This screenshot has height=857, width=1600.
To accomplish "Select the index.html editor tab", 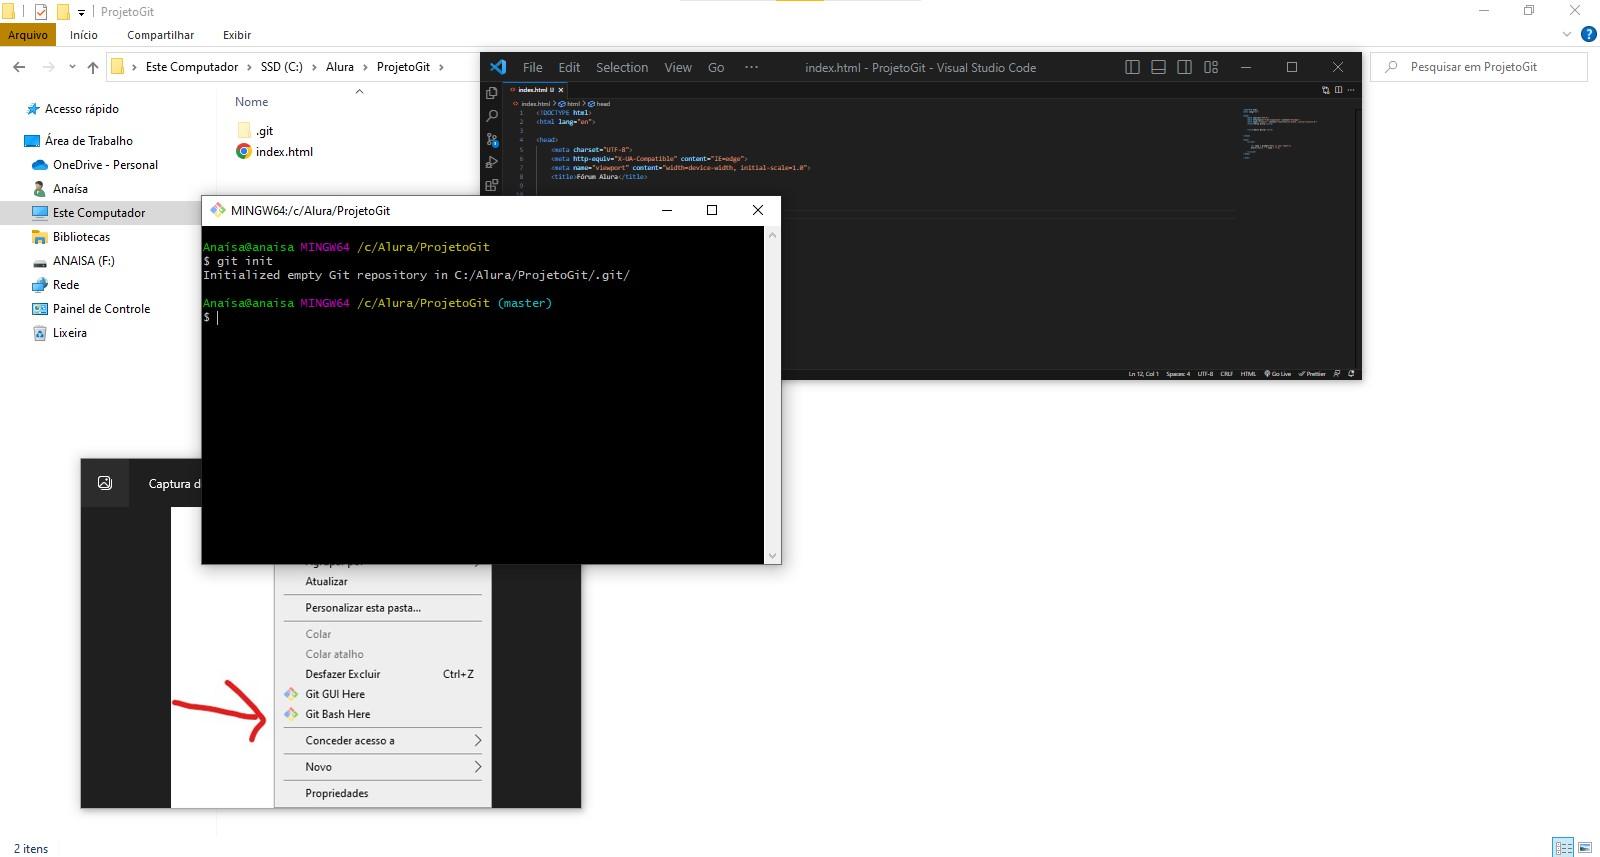I will click(536, 90).
